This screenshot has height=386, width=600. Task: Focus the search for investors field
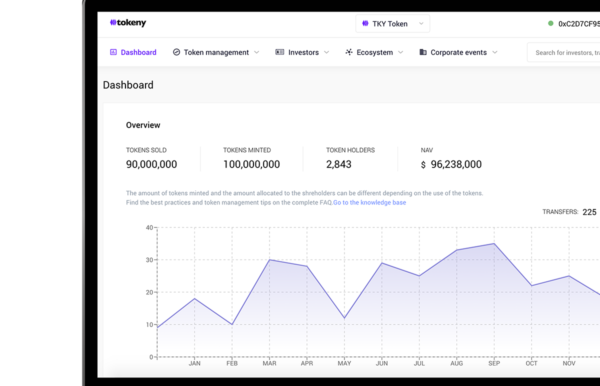point(564,53)
